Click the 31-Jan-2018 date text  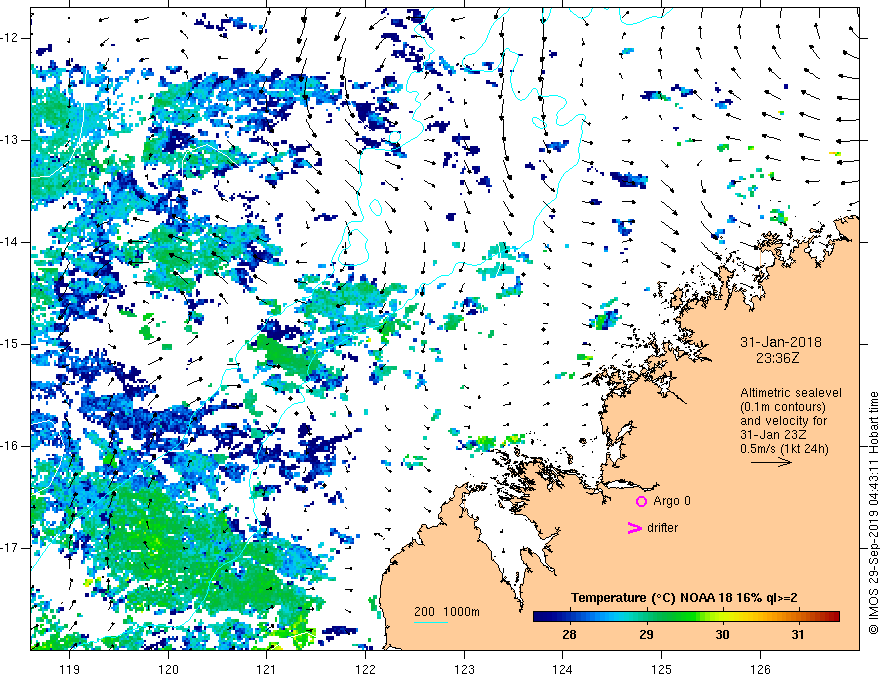(x=781, y=342)
